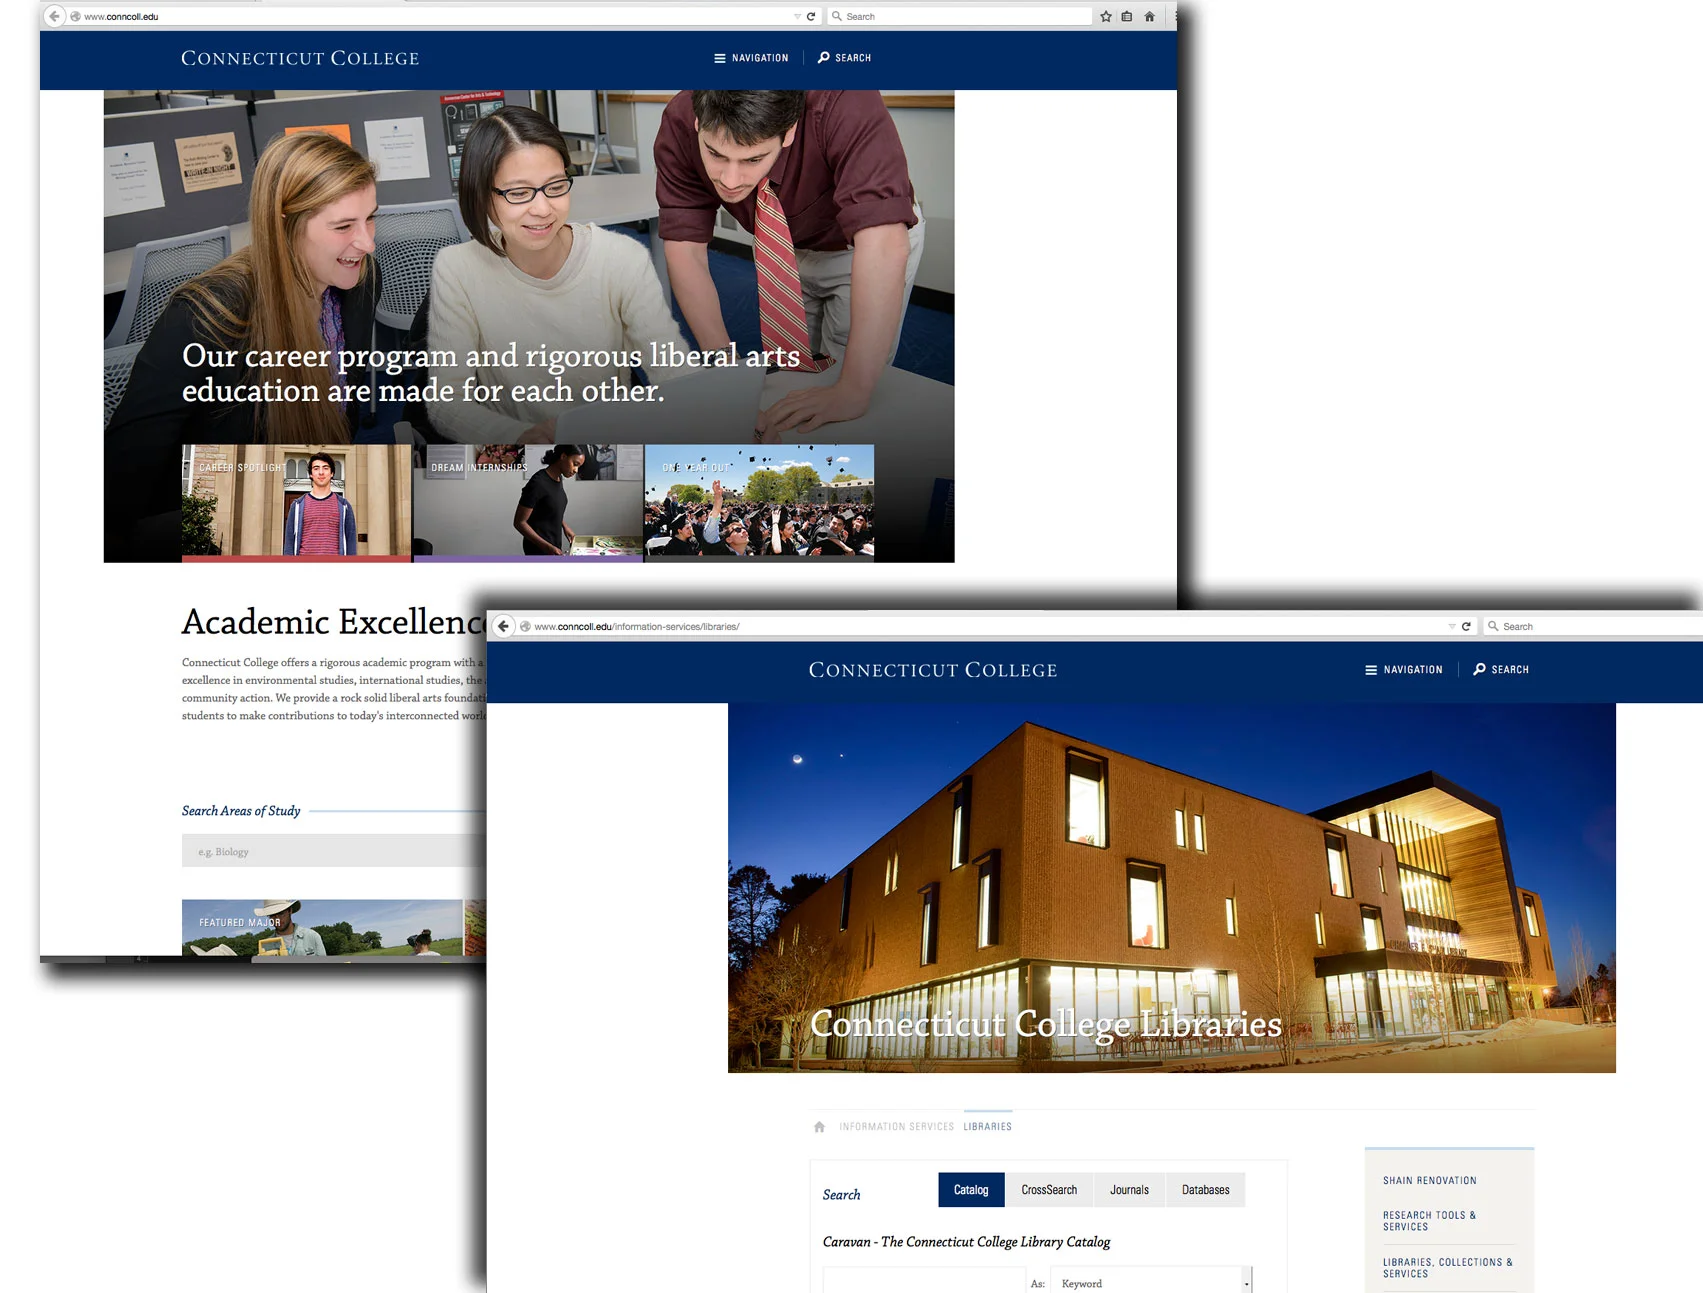
Task: Click the Connecticut College Libraries hero title
Action: coord(1046,1024)
